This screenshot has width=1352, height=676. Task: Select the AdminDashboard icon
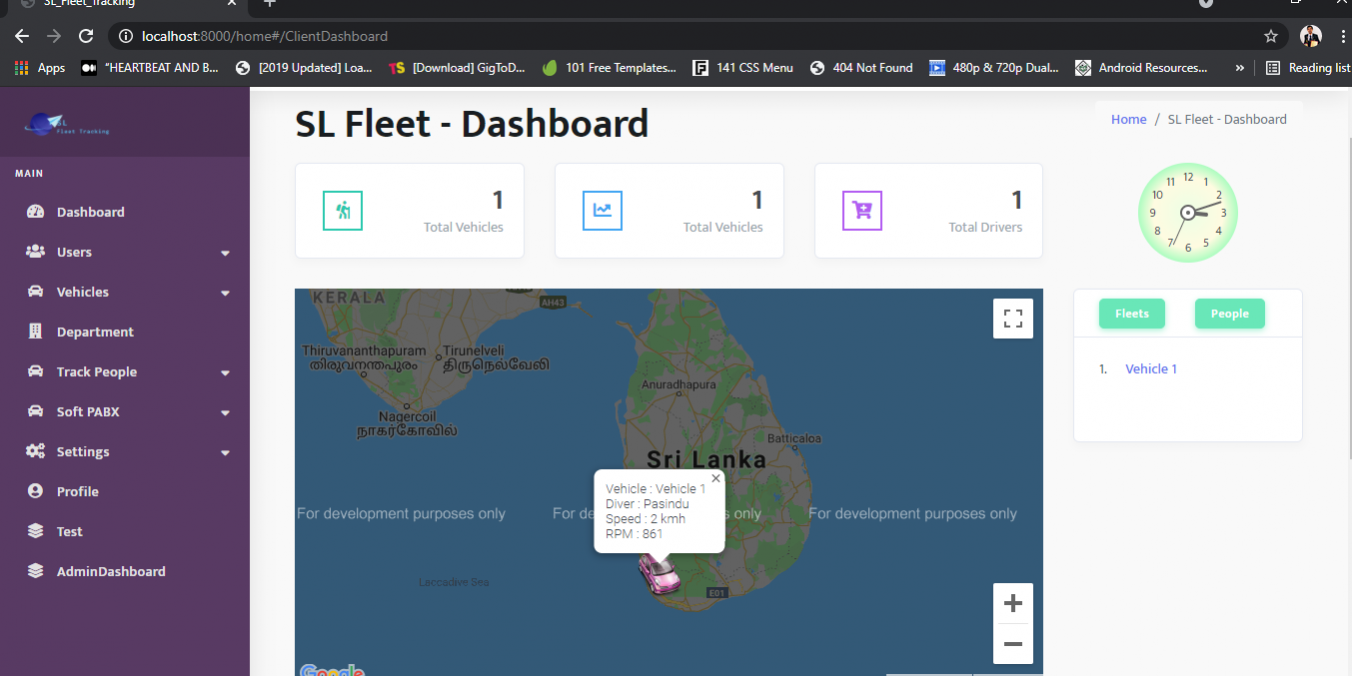pos(35,571)
